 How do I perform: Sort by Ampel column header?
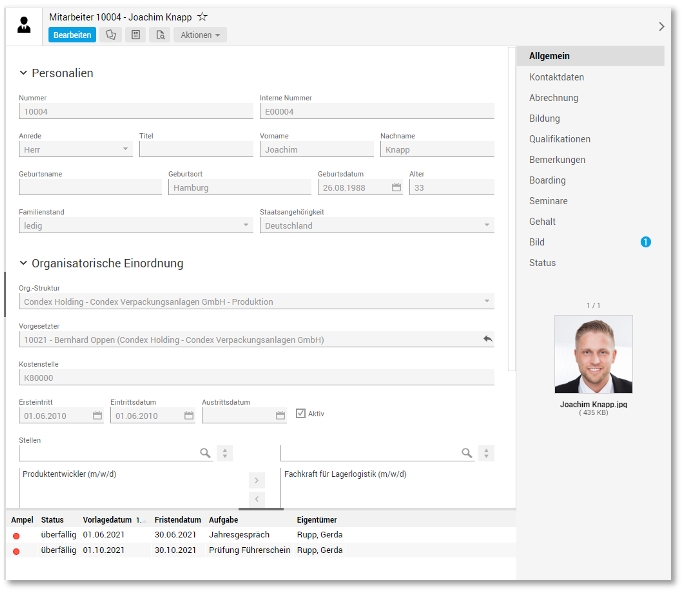point(22,520)
